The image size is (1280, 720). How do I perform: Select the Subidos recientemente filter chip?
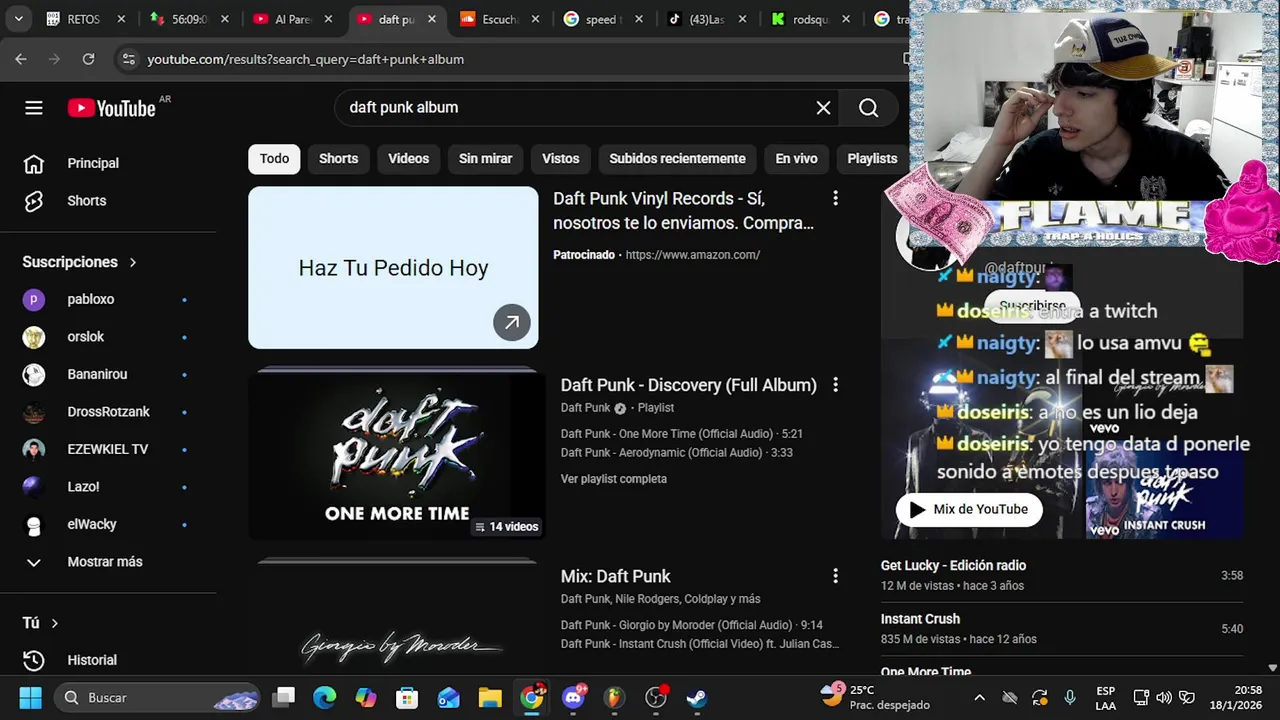pyautogui.click(x=677, y=159)
